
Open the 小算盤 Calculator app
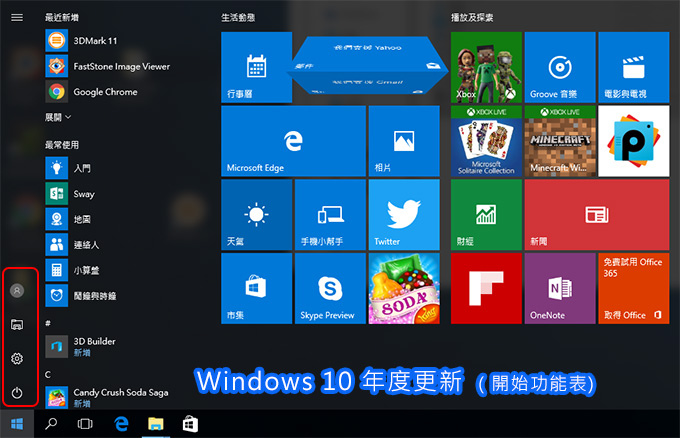[x=72, y=270]
